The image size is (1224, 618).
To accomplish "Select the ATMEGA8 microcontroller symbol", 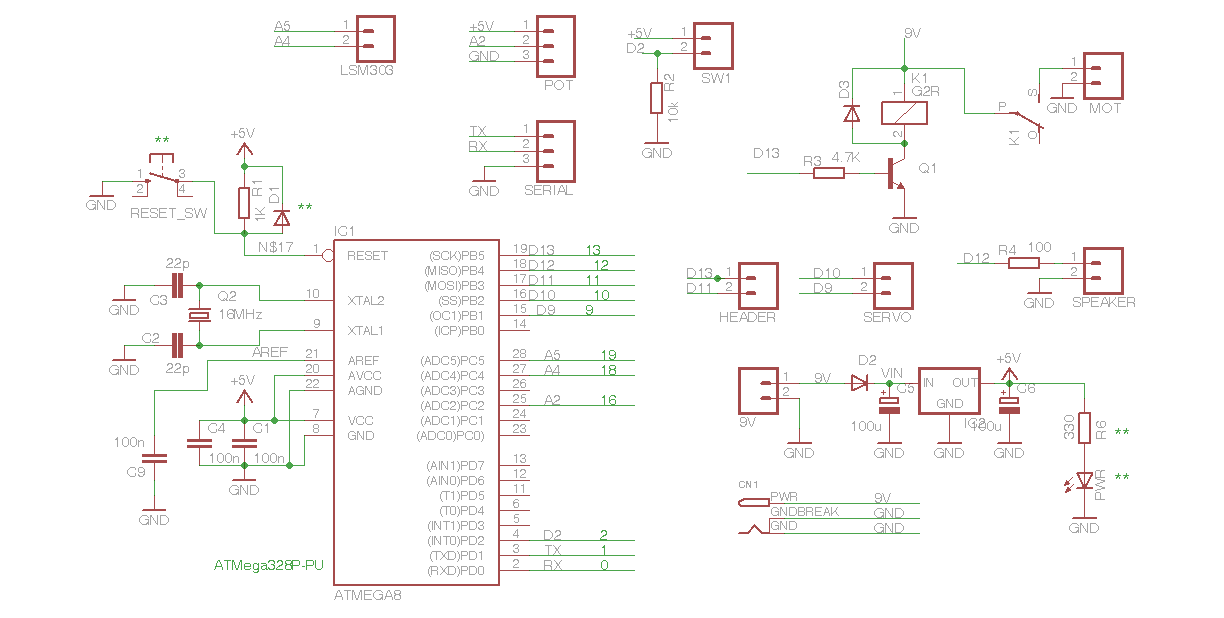I will tap(417, 410).
